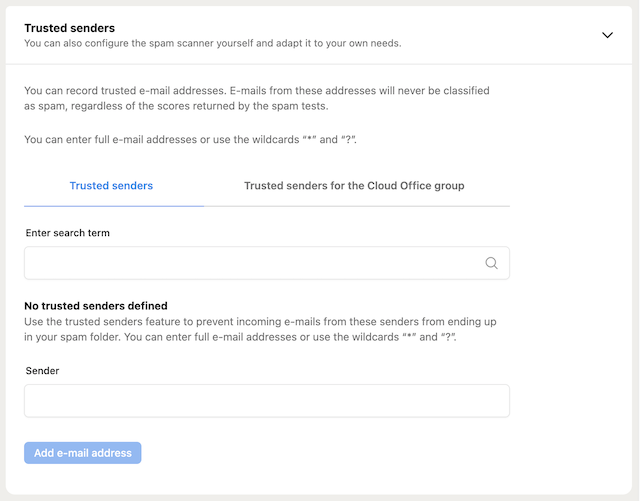
Task: Select the 'No trusted senders defined' heading
Action: pyautogui.click(x=96, y=306)
